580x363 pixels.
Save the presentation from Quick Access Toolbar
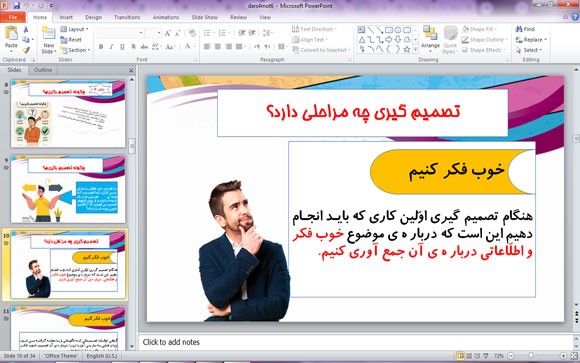tap(16, 6)
